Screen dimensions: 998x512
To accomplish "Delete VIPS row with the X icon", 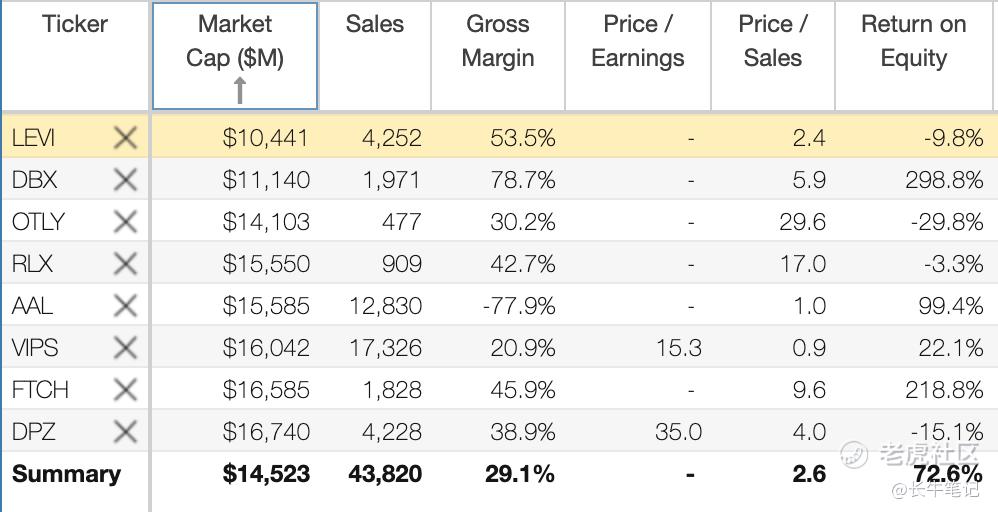I will coord(125,348).
